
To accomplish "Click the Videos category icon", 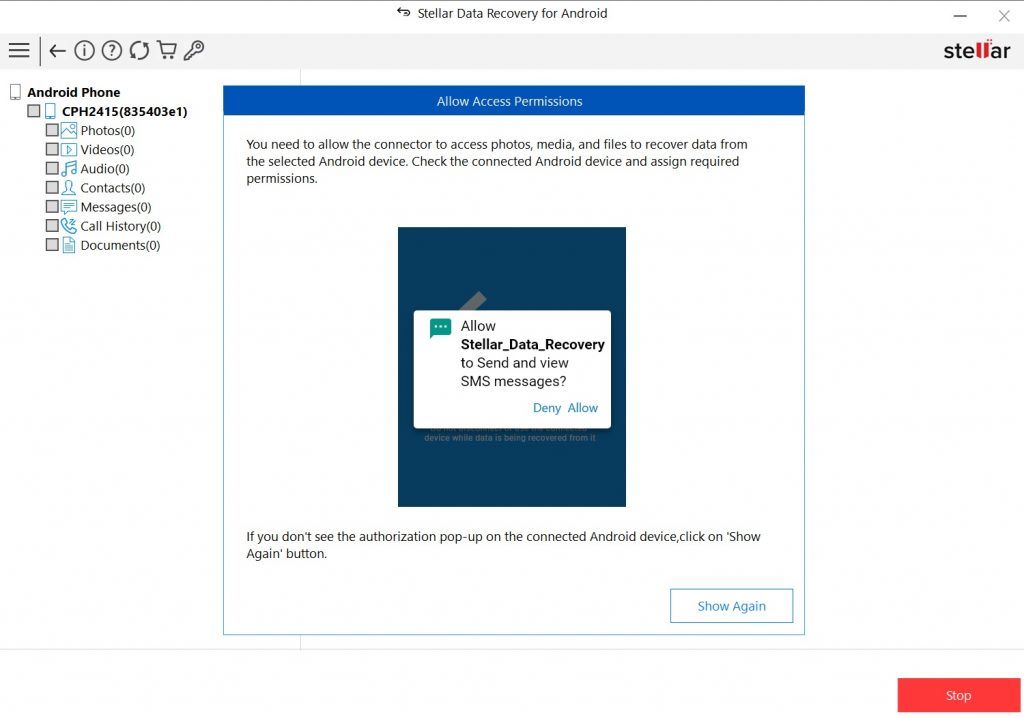I will 69,150.
